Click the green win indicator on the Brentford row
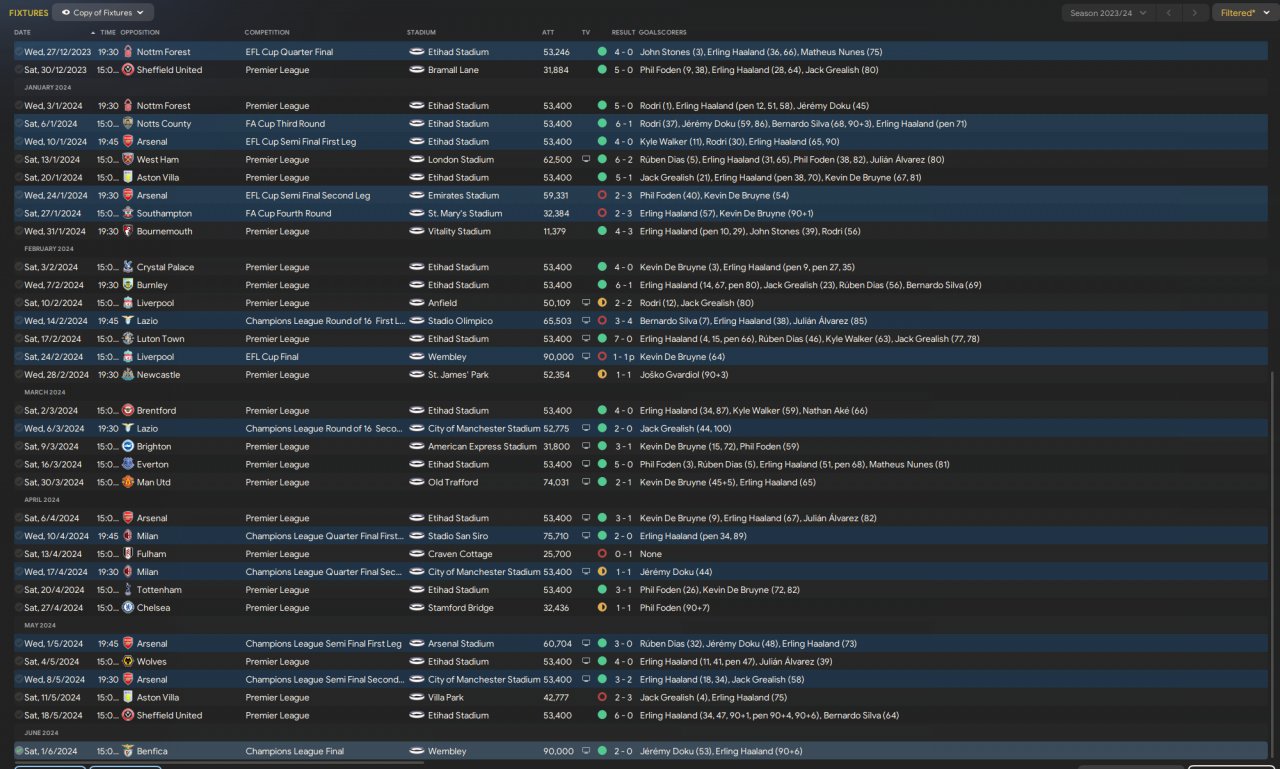 (602, 411)
